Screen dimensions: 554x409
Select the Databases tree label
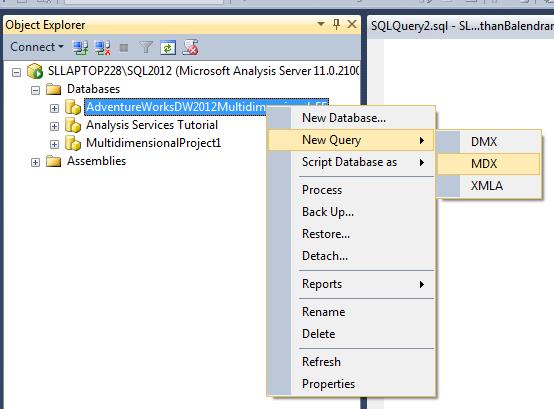pos(94,89)
